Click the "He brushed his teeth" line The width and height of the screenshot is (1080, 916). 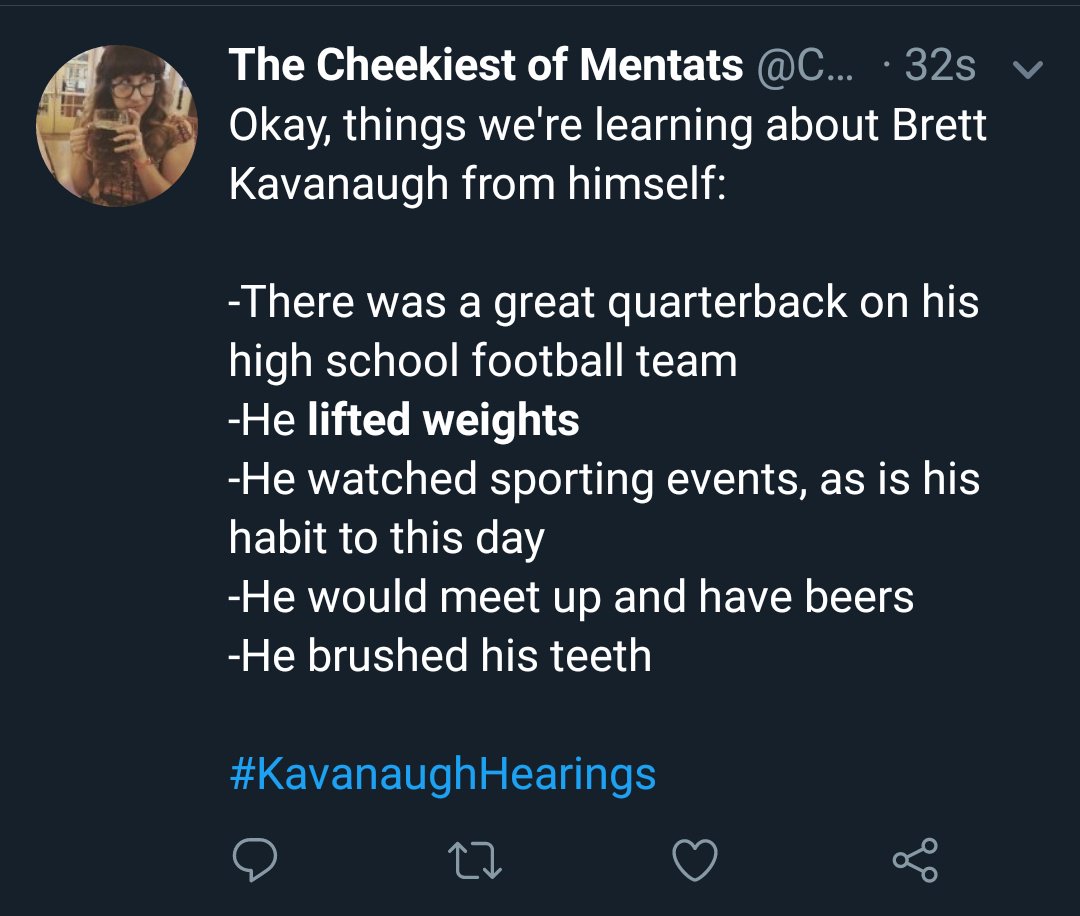click(440, 656)
